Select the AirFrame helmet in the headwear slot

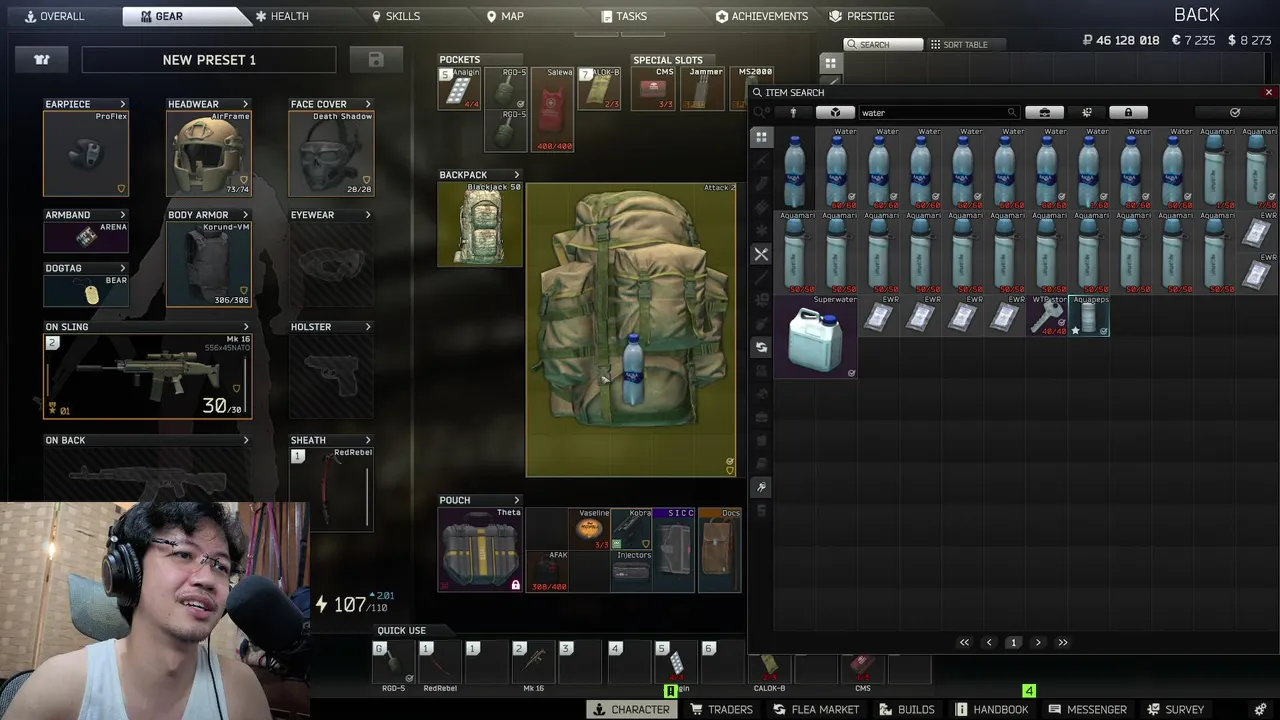209,153
